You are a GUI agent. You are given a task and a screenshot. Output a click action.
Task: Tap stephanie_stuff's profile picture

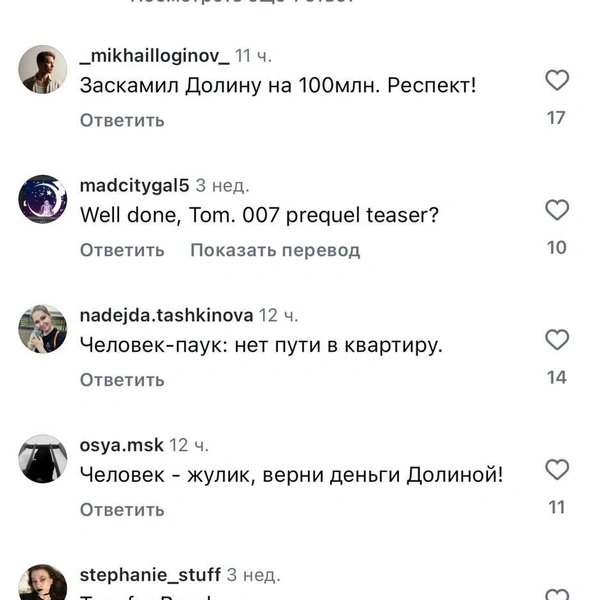(x=43, y=586)
